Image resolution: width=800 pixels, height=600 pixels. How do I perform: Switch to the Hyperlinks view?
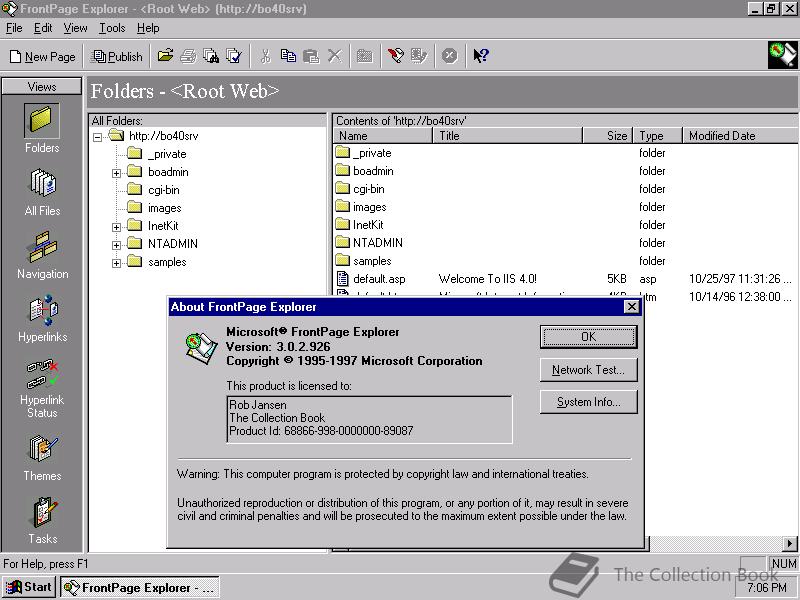(42, 318)
